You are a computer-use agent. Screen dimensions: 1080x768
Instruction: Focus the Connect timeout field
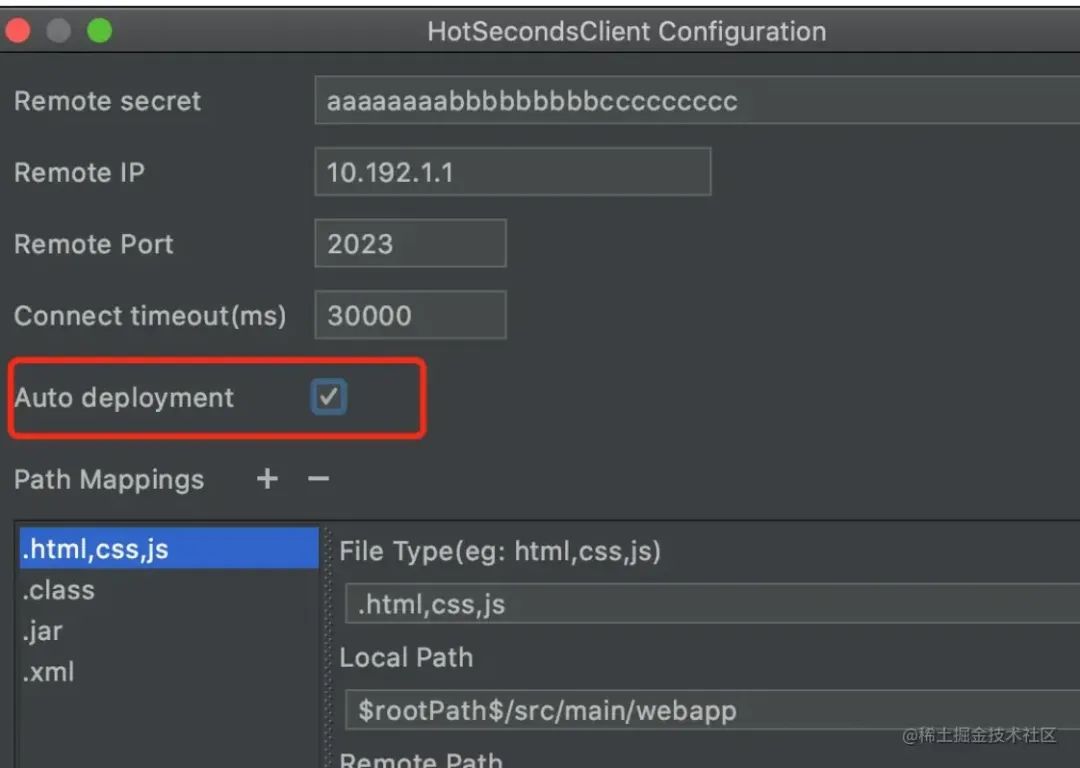click(411, 315)
